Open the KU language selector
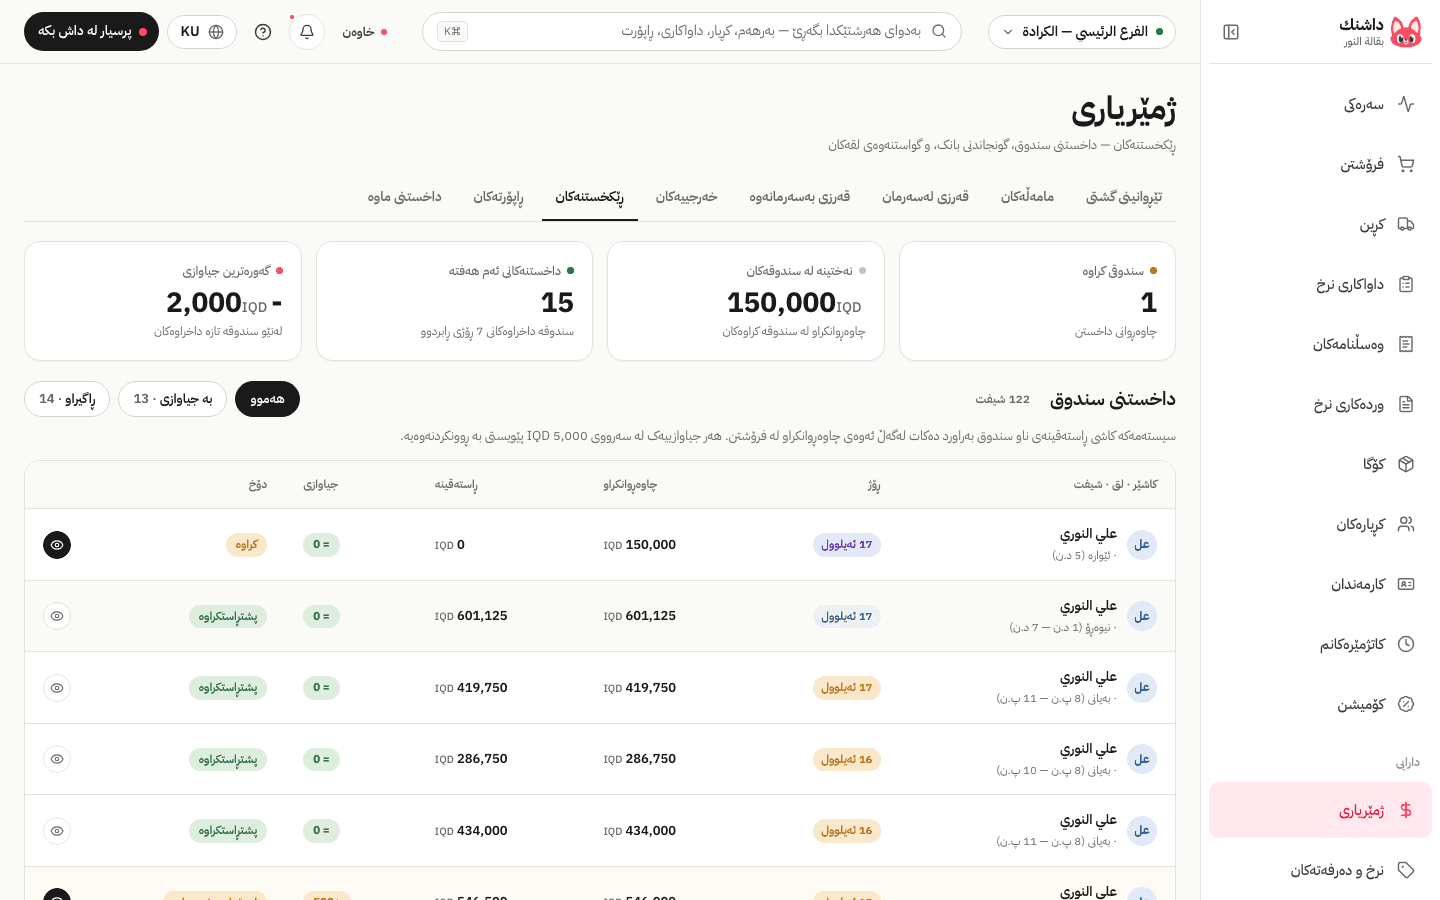 point(202,32)
